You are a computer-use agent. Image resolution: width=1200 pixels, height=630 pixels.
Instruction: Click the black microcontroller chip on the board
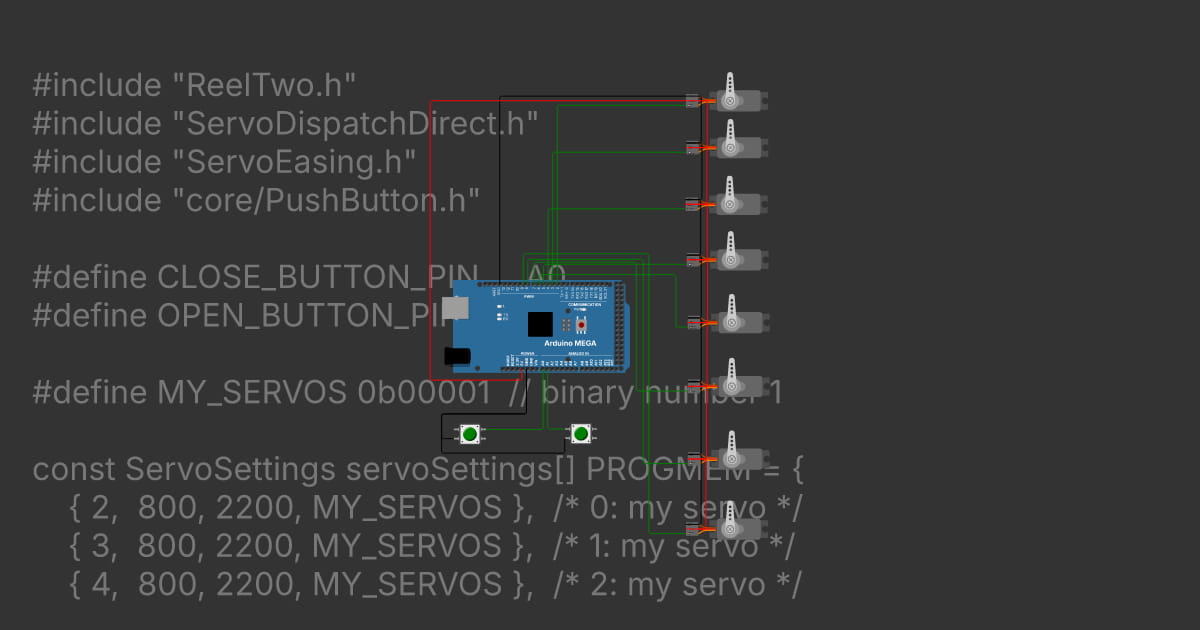coord(540,324)
